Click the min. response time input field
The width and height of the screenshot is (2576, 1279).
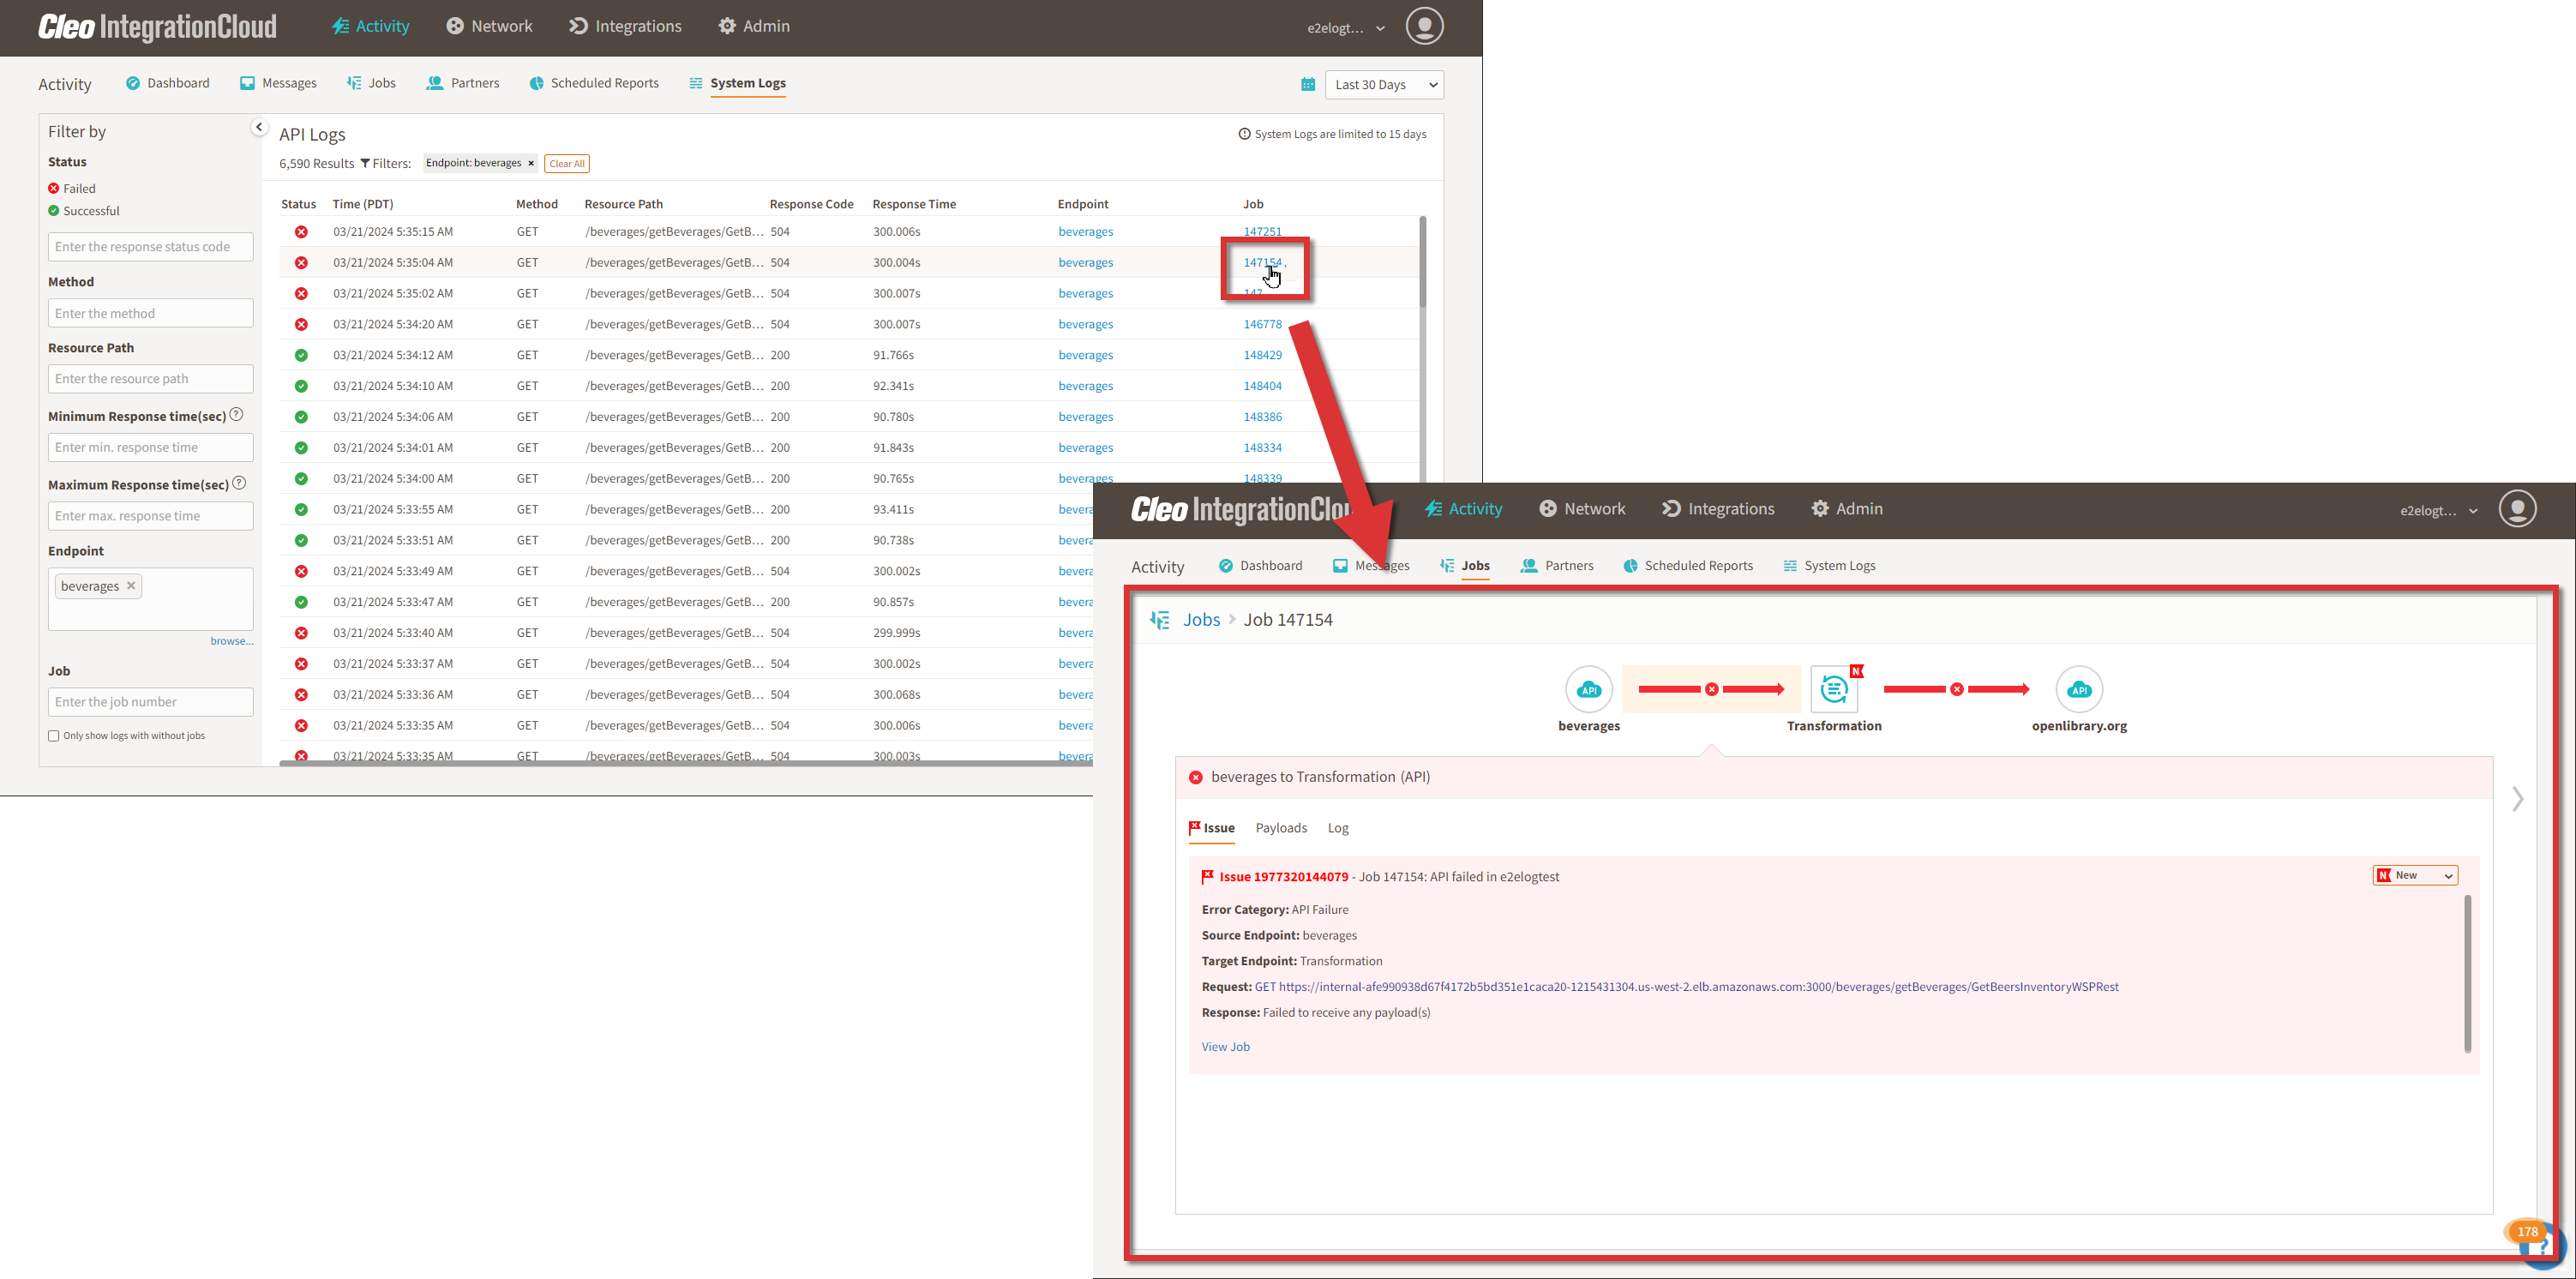[150, 447]
